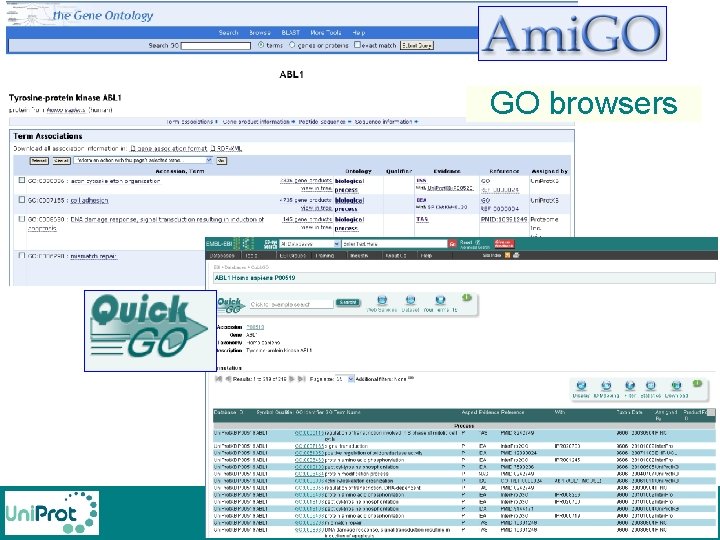
Task: Click the Submit Query button
Action: 416,45
